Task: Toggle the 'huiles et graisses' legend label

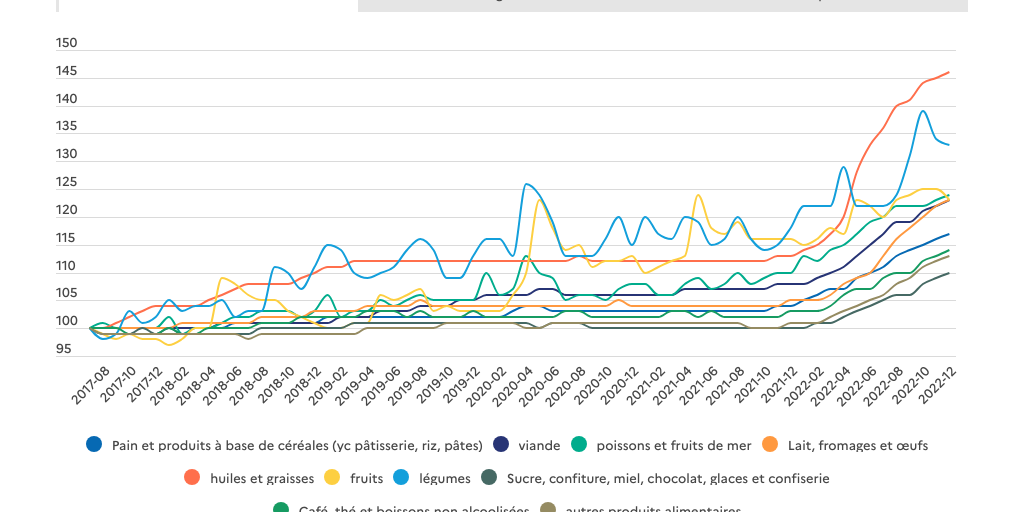Action: (x=262, y=479)
